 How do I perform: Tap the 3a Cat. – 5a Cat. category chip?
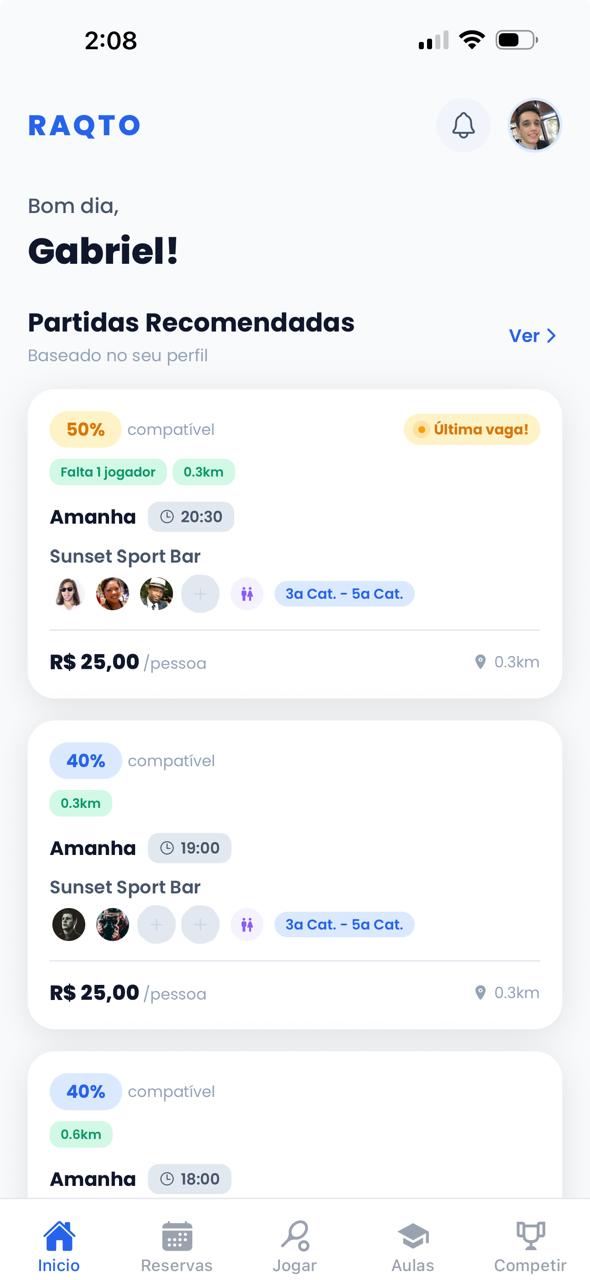[344, 593]
